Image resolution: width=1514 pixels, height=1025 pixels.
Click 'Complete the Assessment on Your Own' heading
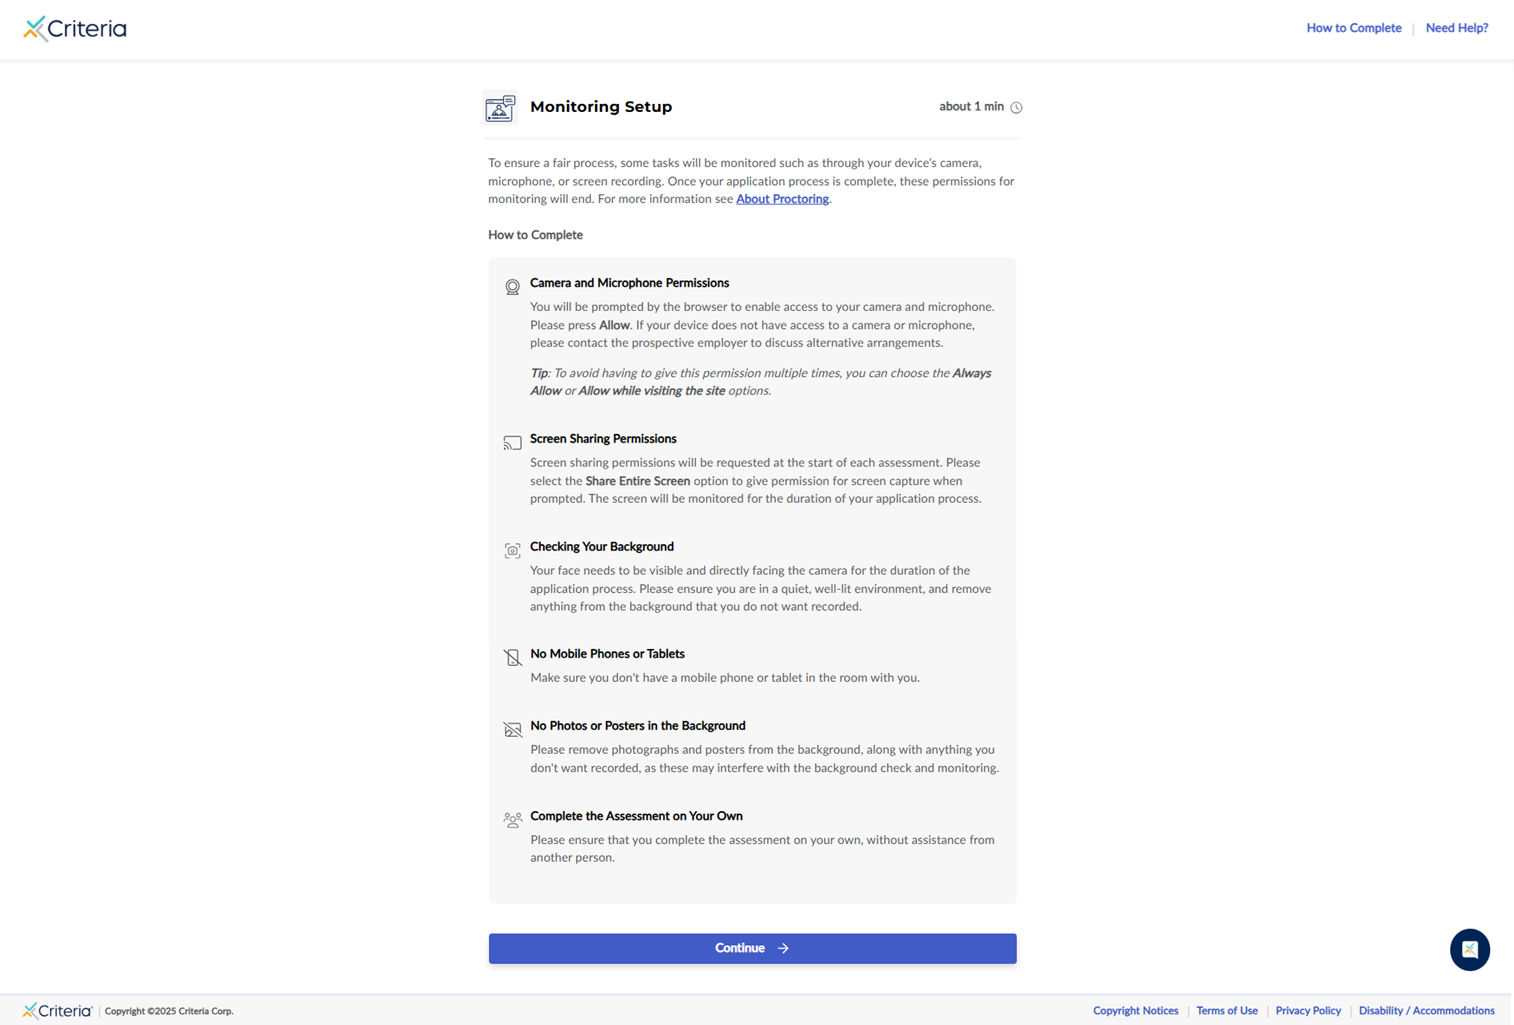pyautogui.click(x=636, y=816)
